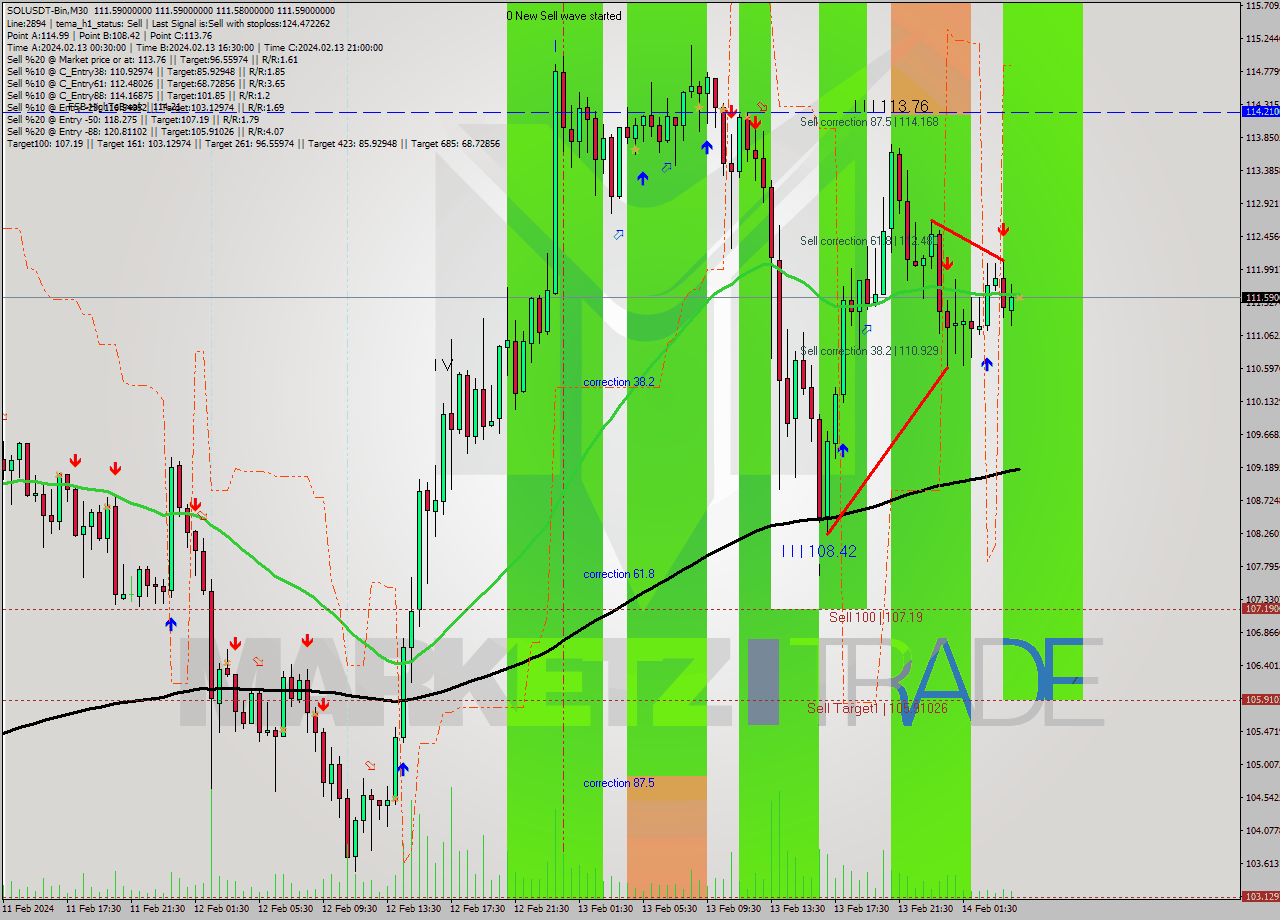Click the red 107.190 price tag

pos(1260,608)
